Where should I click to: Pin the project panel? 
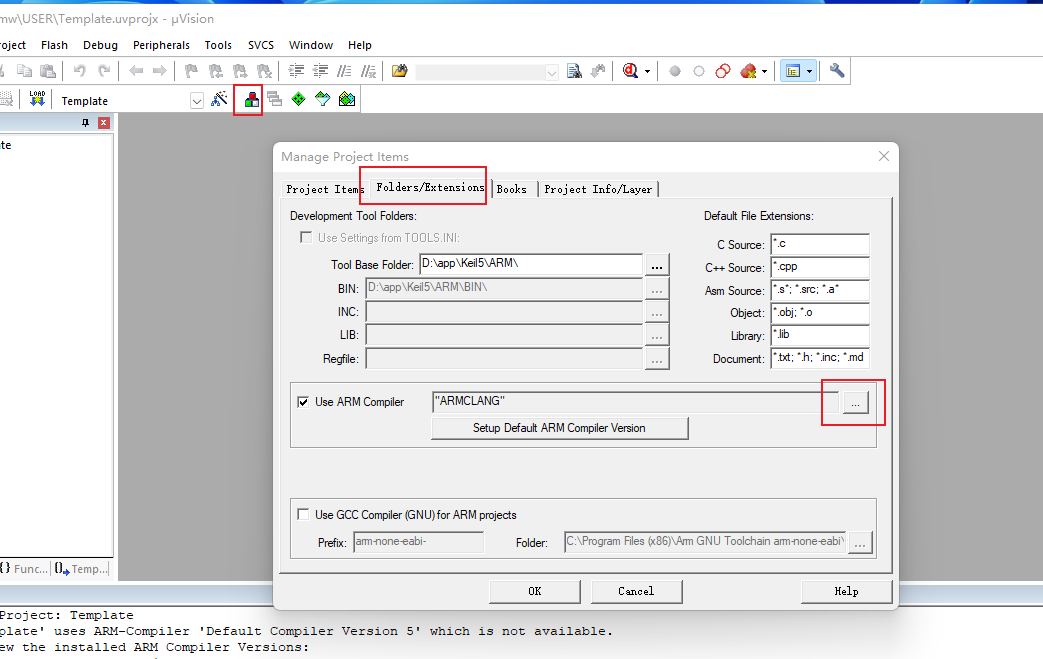85,122
